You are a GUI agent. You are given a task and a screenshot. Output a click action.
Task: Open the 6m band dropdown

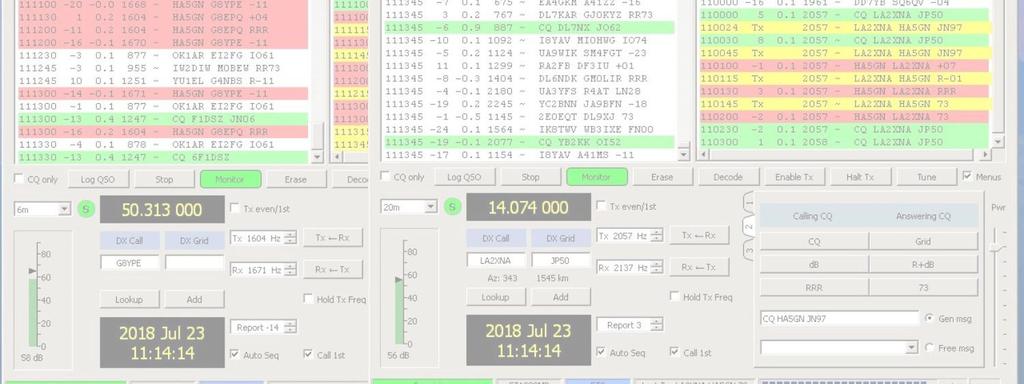[x=64, y=210]
